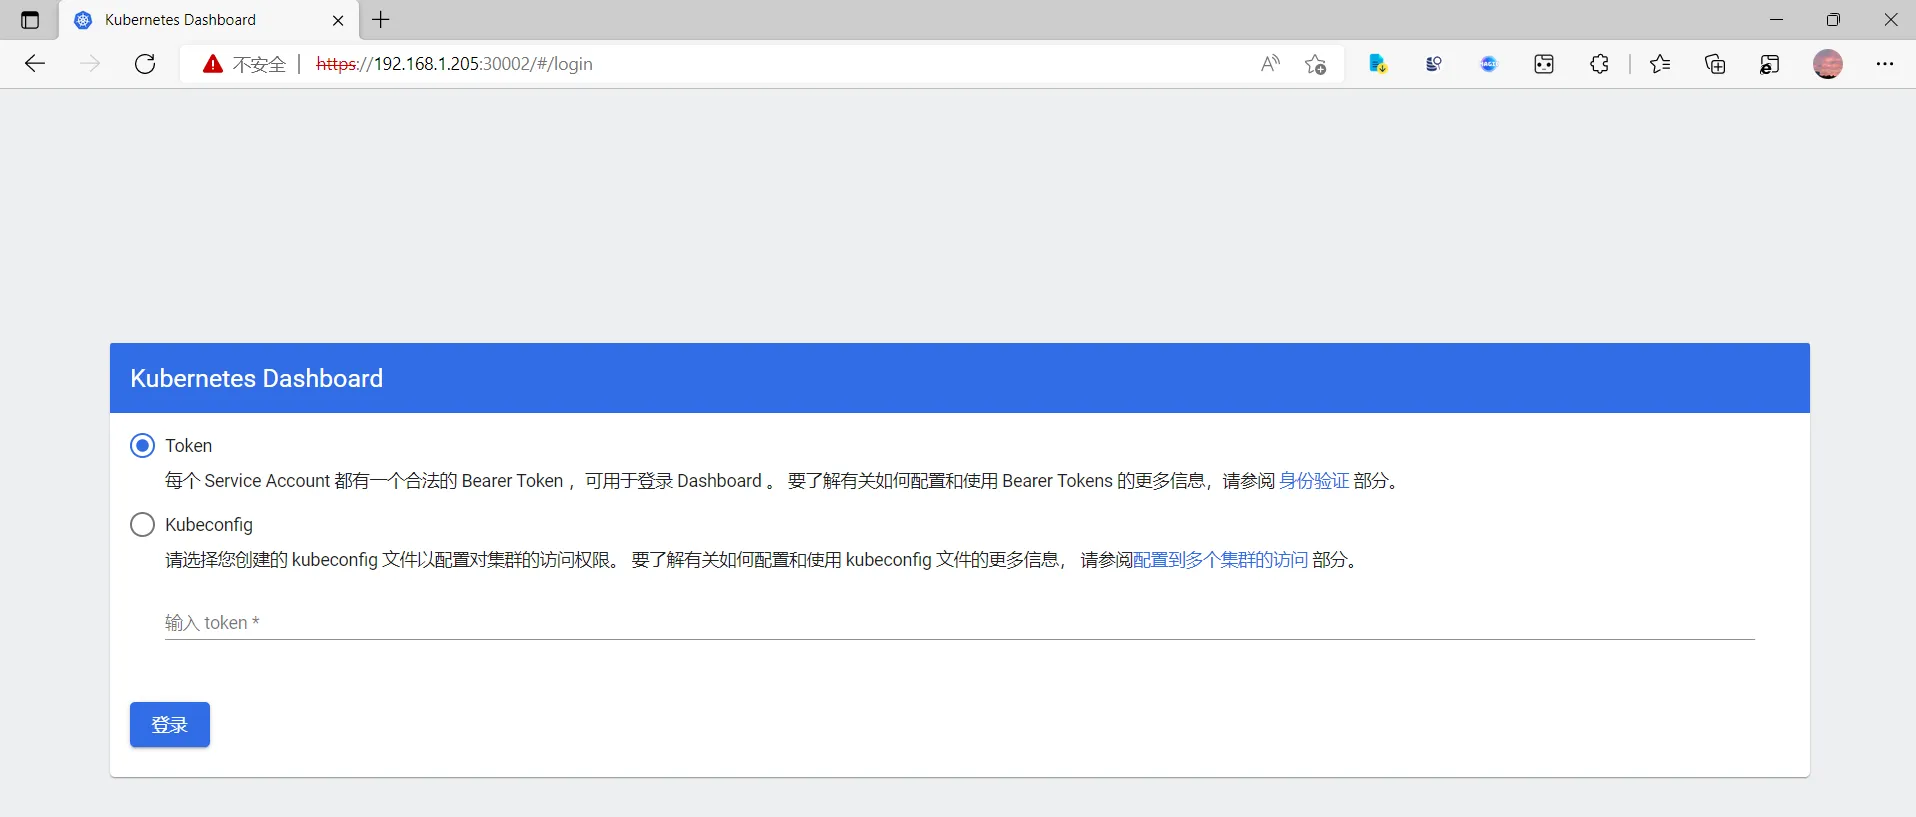Open the read aloud icon
This screenshot has width=1916, height=817.
1270,64
